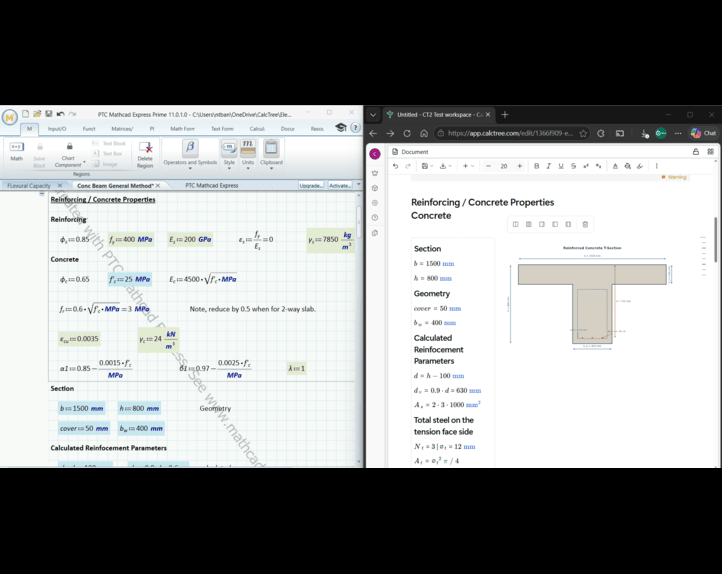Select the second column layout option
The image size is (722, 574).
point(529,224)
